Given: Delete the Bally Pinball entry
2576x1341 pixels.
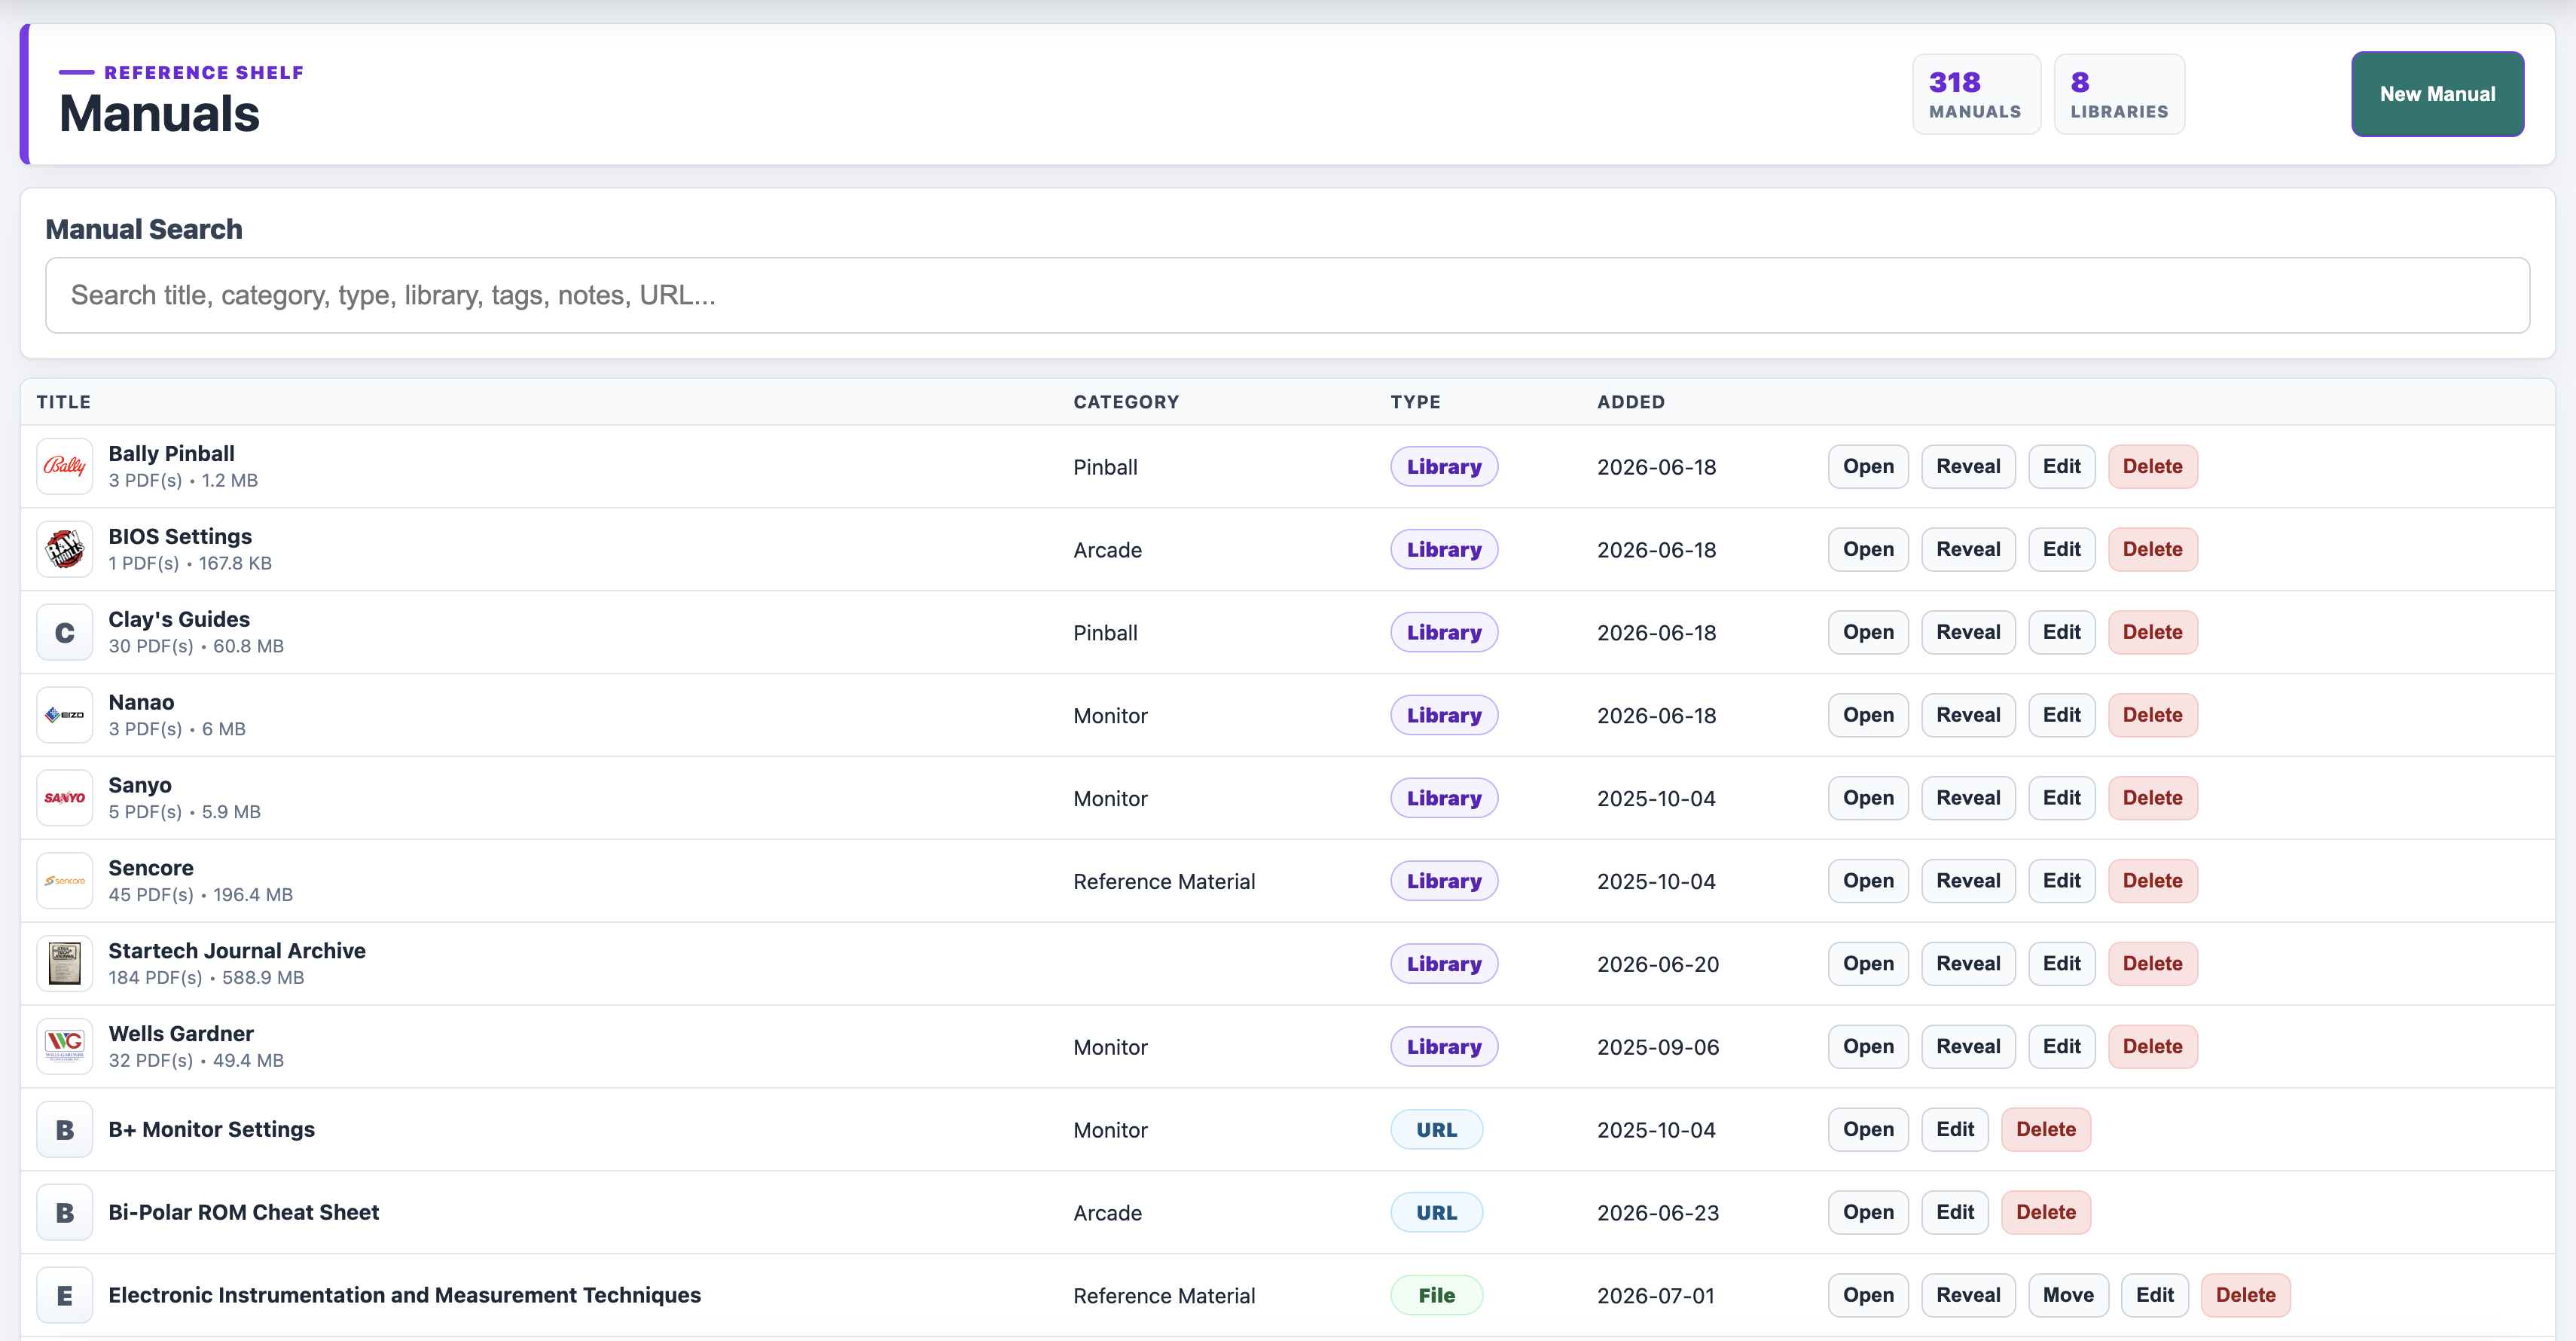Looking at the screenshot, I should (x=2152, y=467).
